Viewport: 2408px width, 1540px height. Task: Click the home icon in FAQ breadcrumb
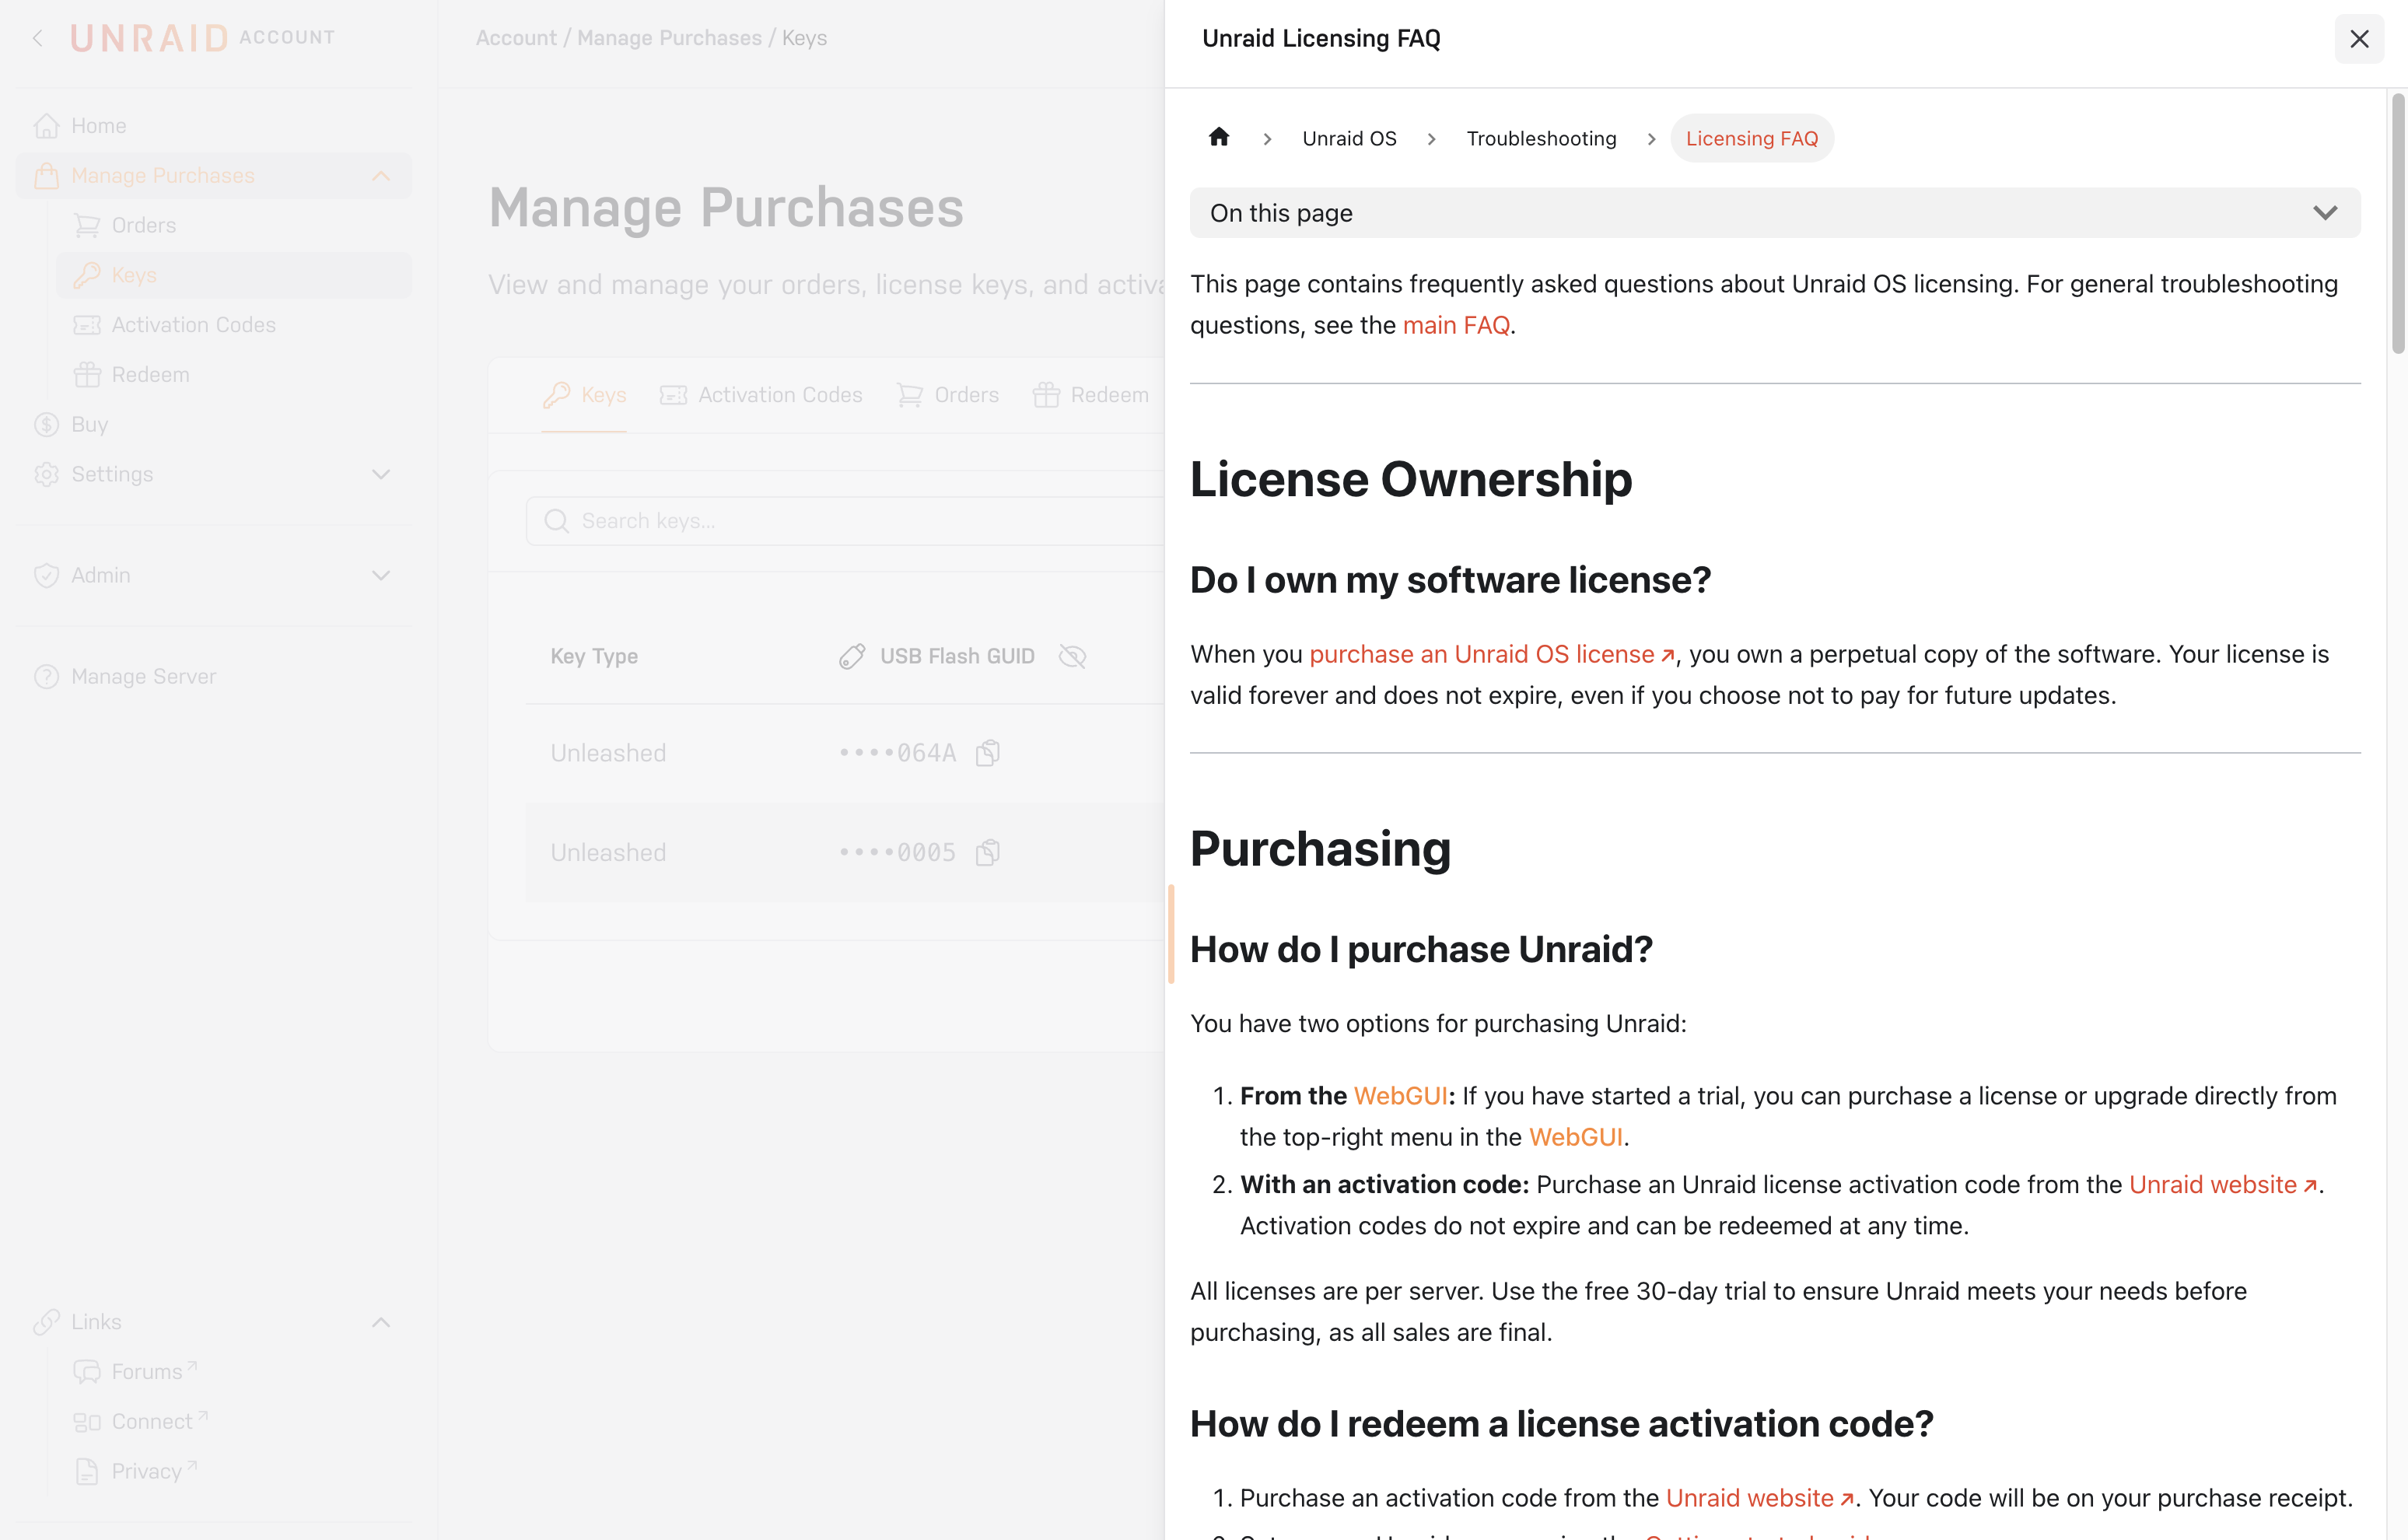tap(1218, 137)
